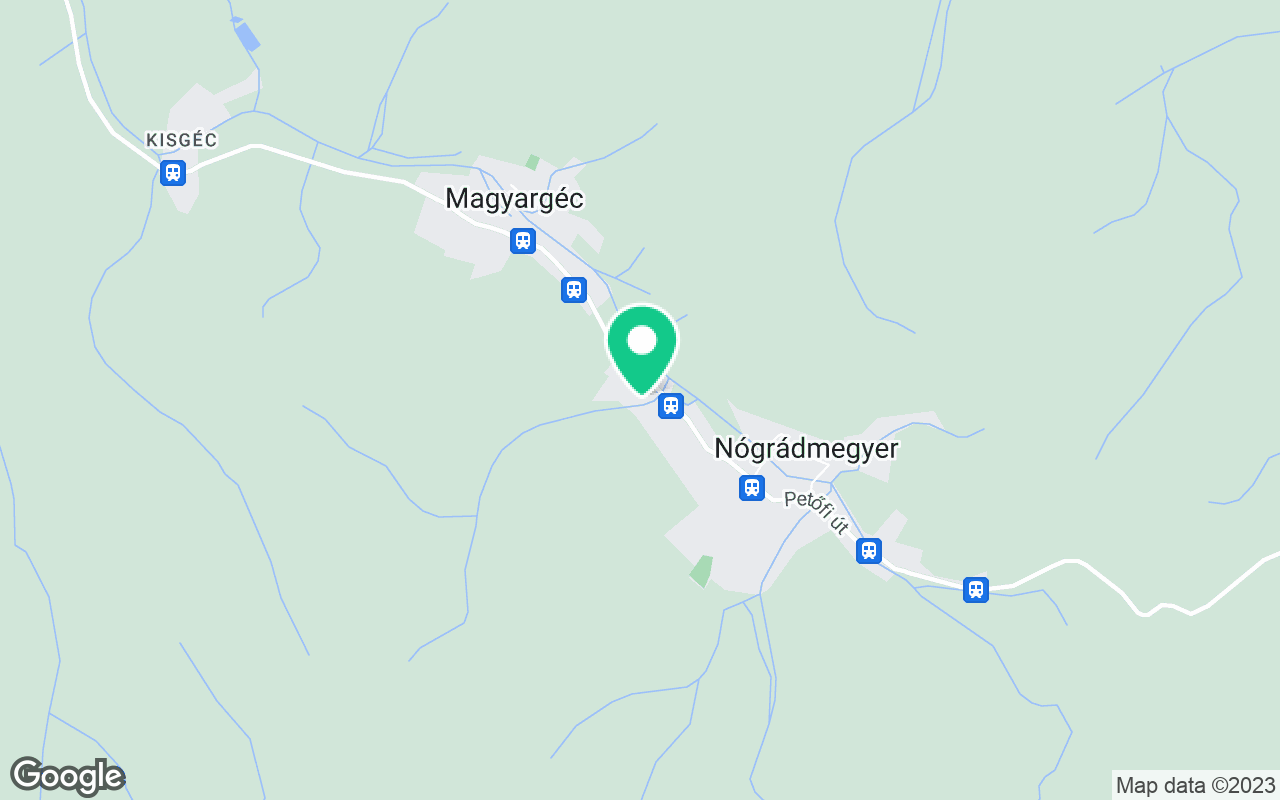Select the Nógrádmegyer town label

[806, 449]
